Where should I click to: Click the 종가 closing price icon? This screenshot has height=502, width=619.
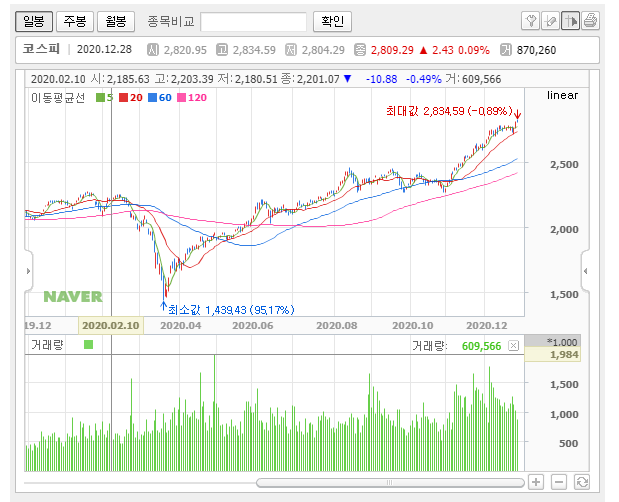[360, 50]
